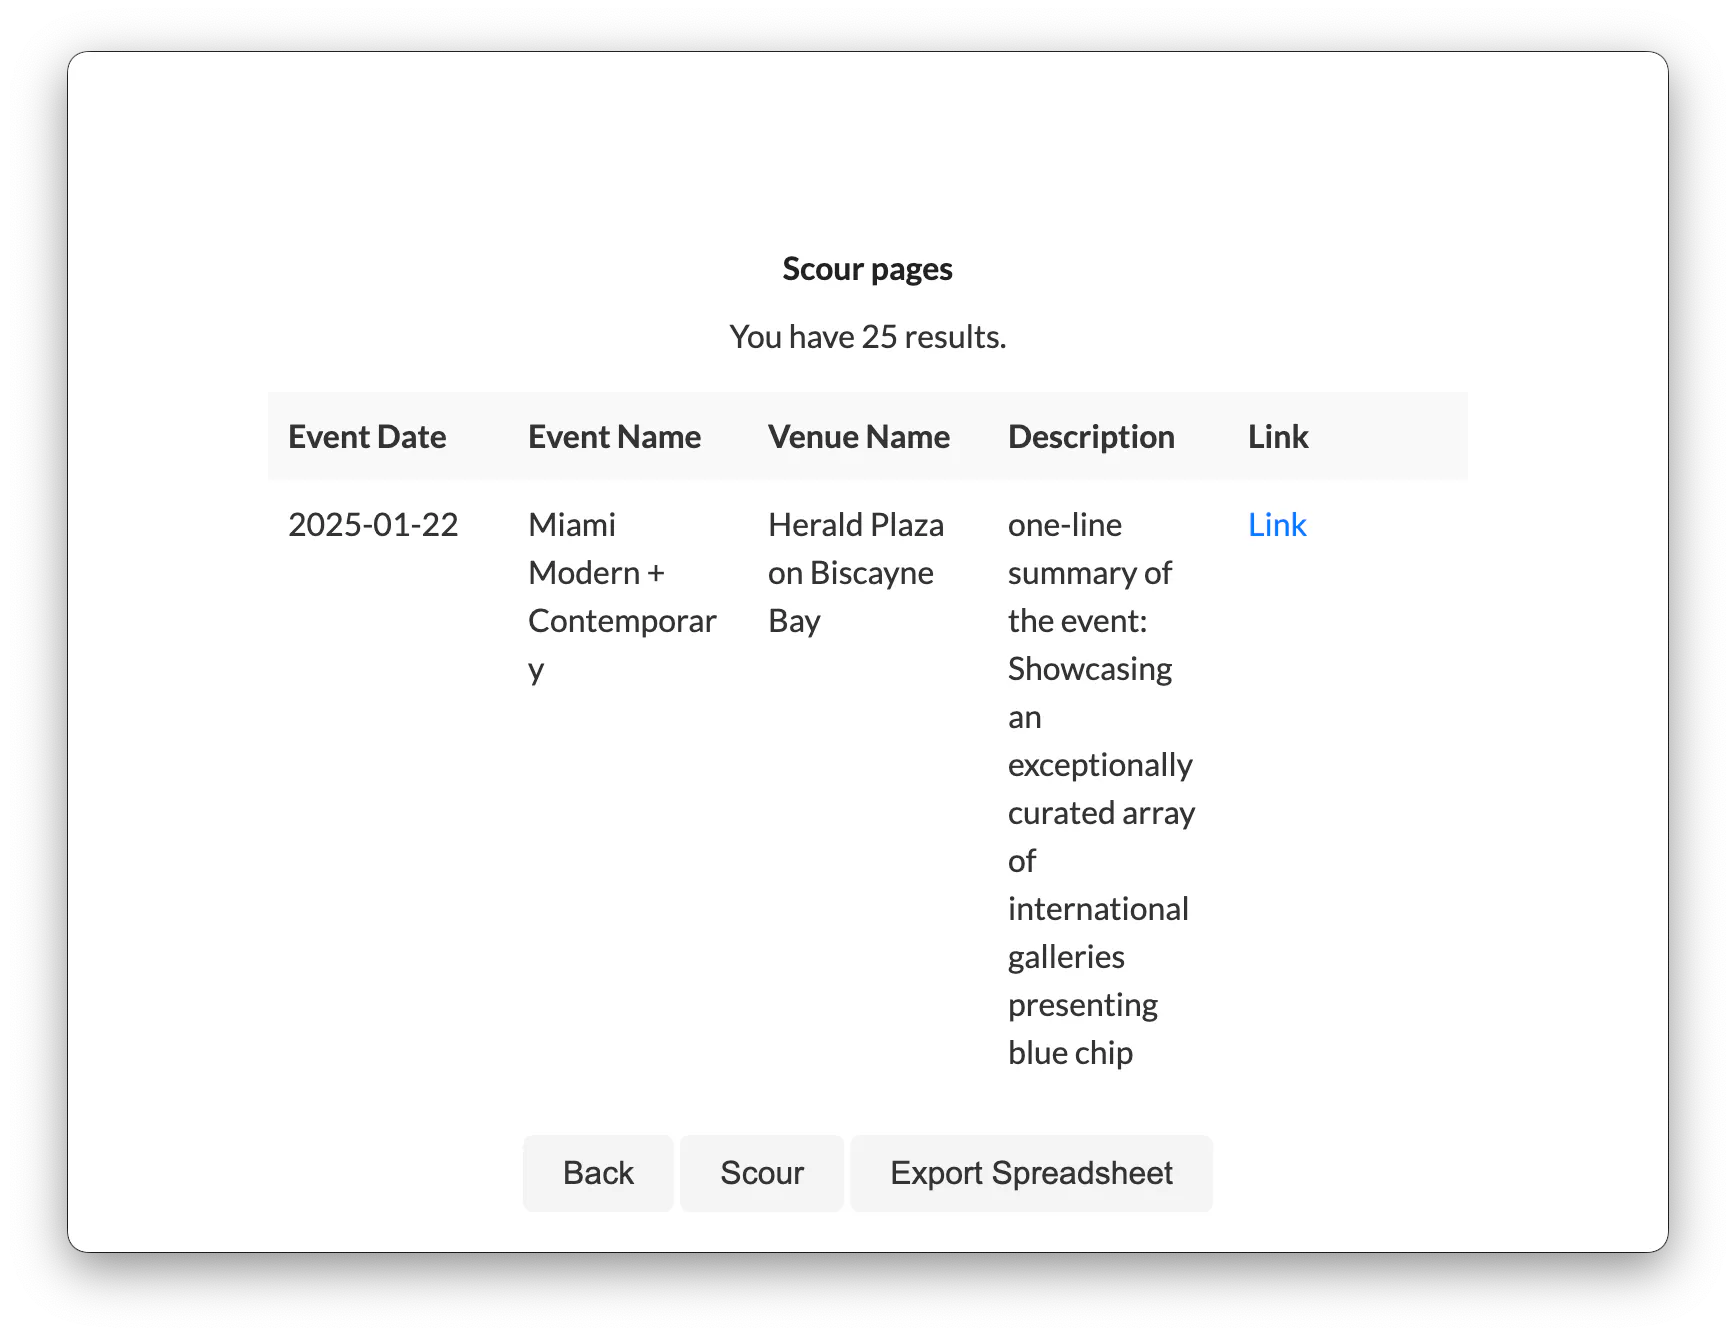The width and height of the screenshot is (1736, 1336).
Task: Open the Link for Miami Modern event
Action: [1277, 525]
